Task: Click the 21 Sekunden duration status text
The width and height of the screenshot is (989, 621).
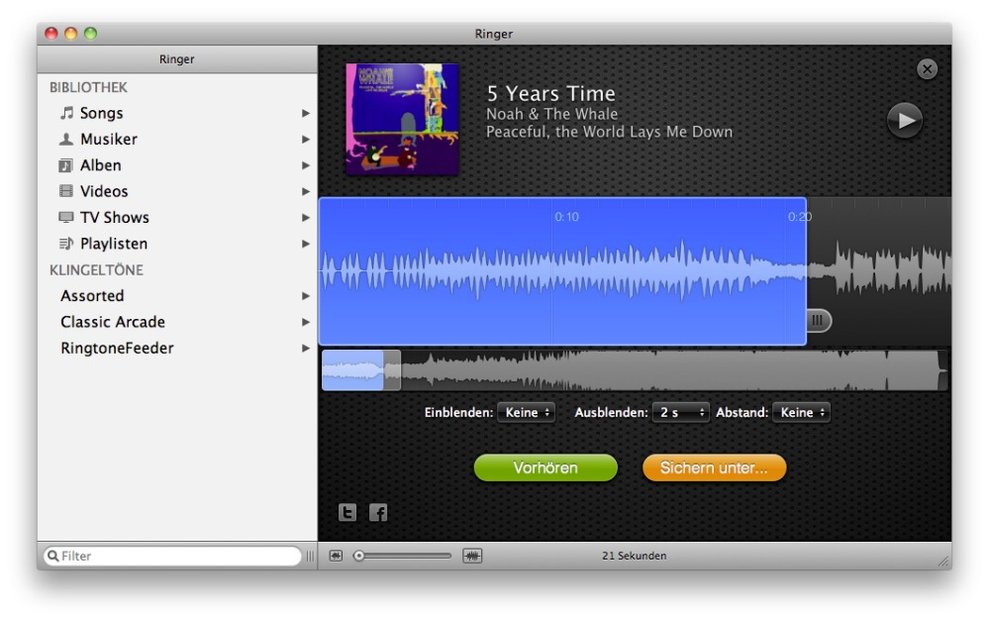Action: pyautogui.click(x=634, y=555)
